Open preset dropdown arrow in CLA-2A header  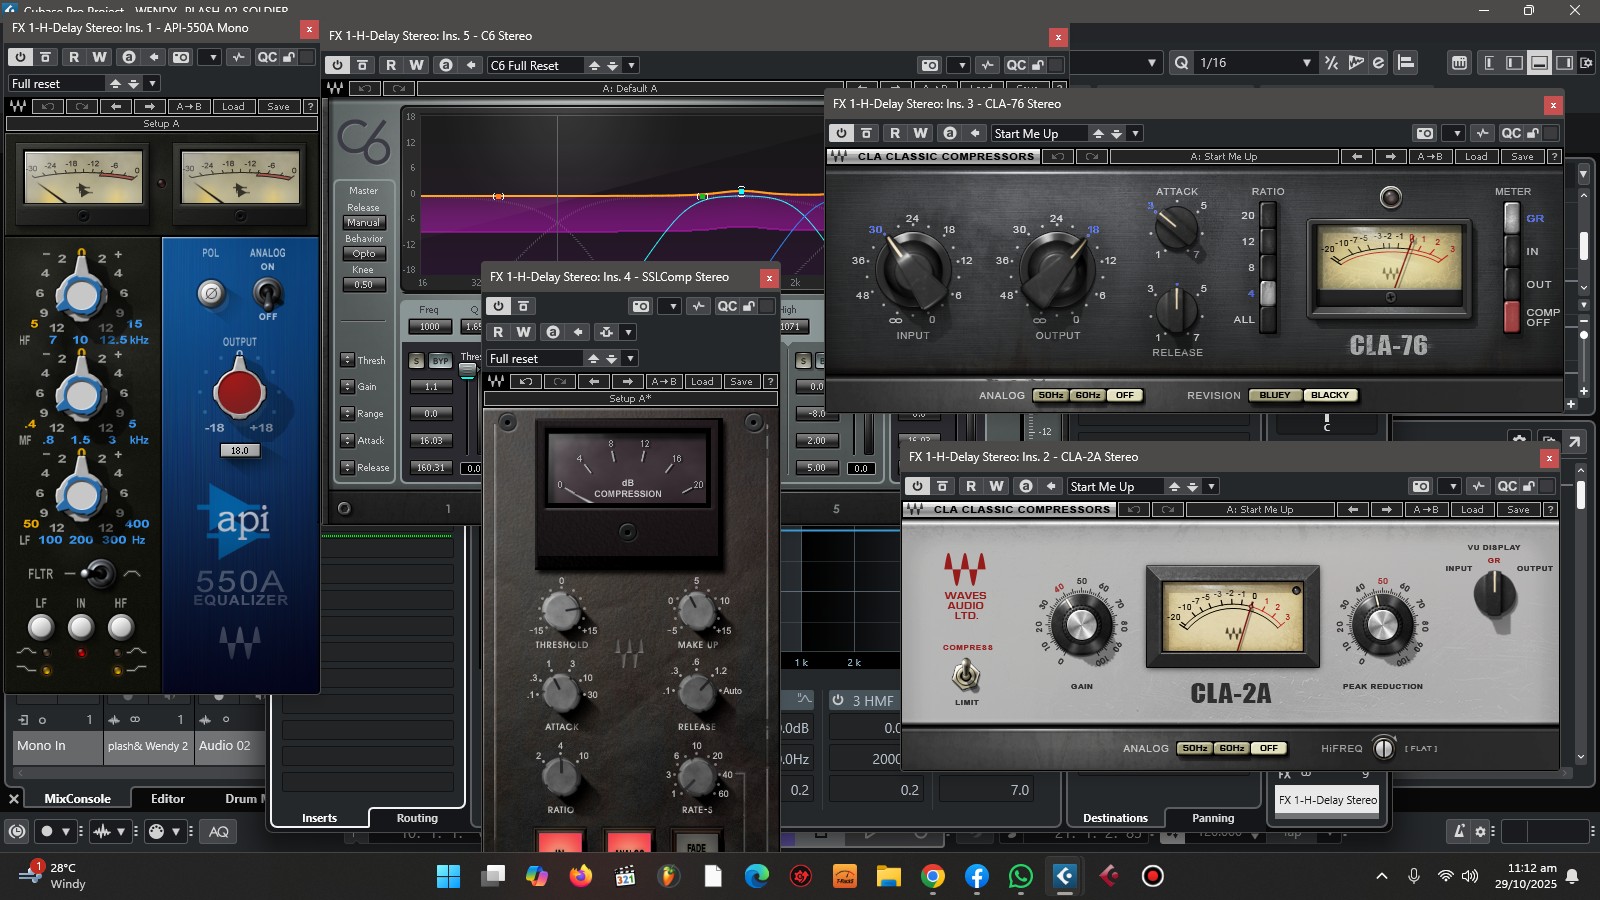point(1211,486)
